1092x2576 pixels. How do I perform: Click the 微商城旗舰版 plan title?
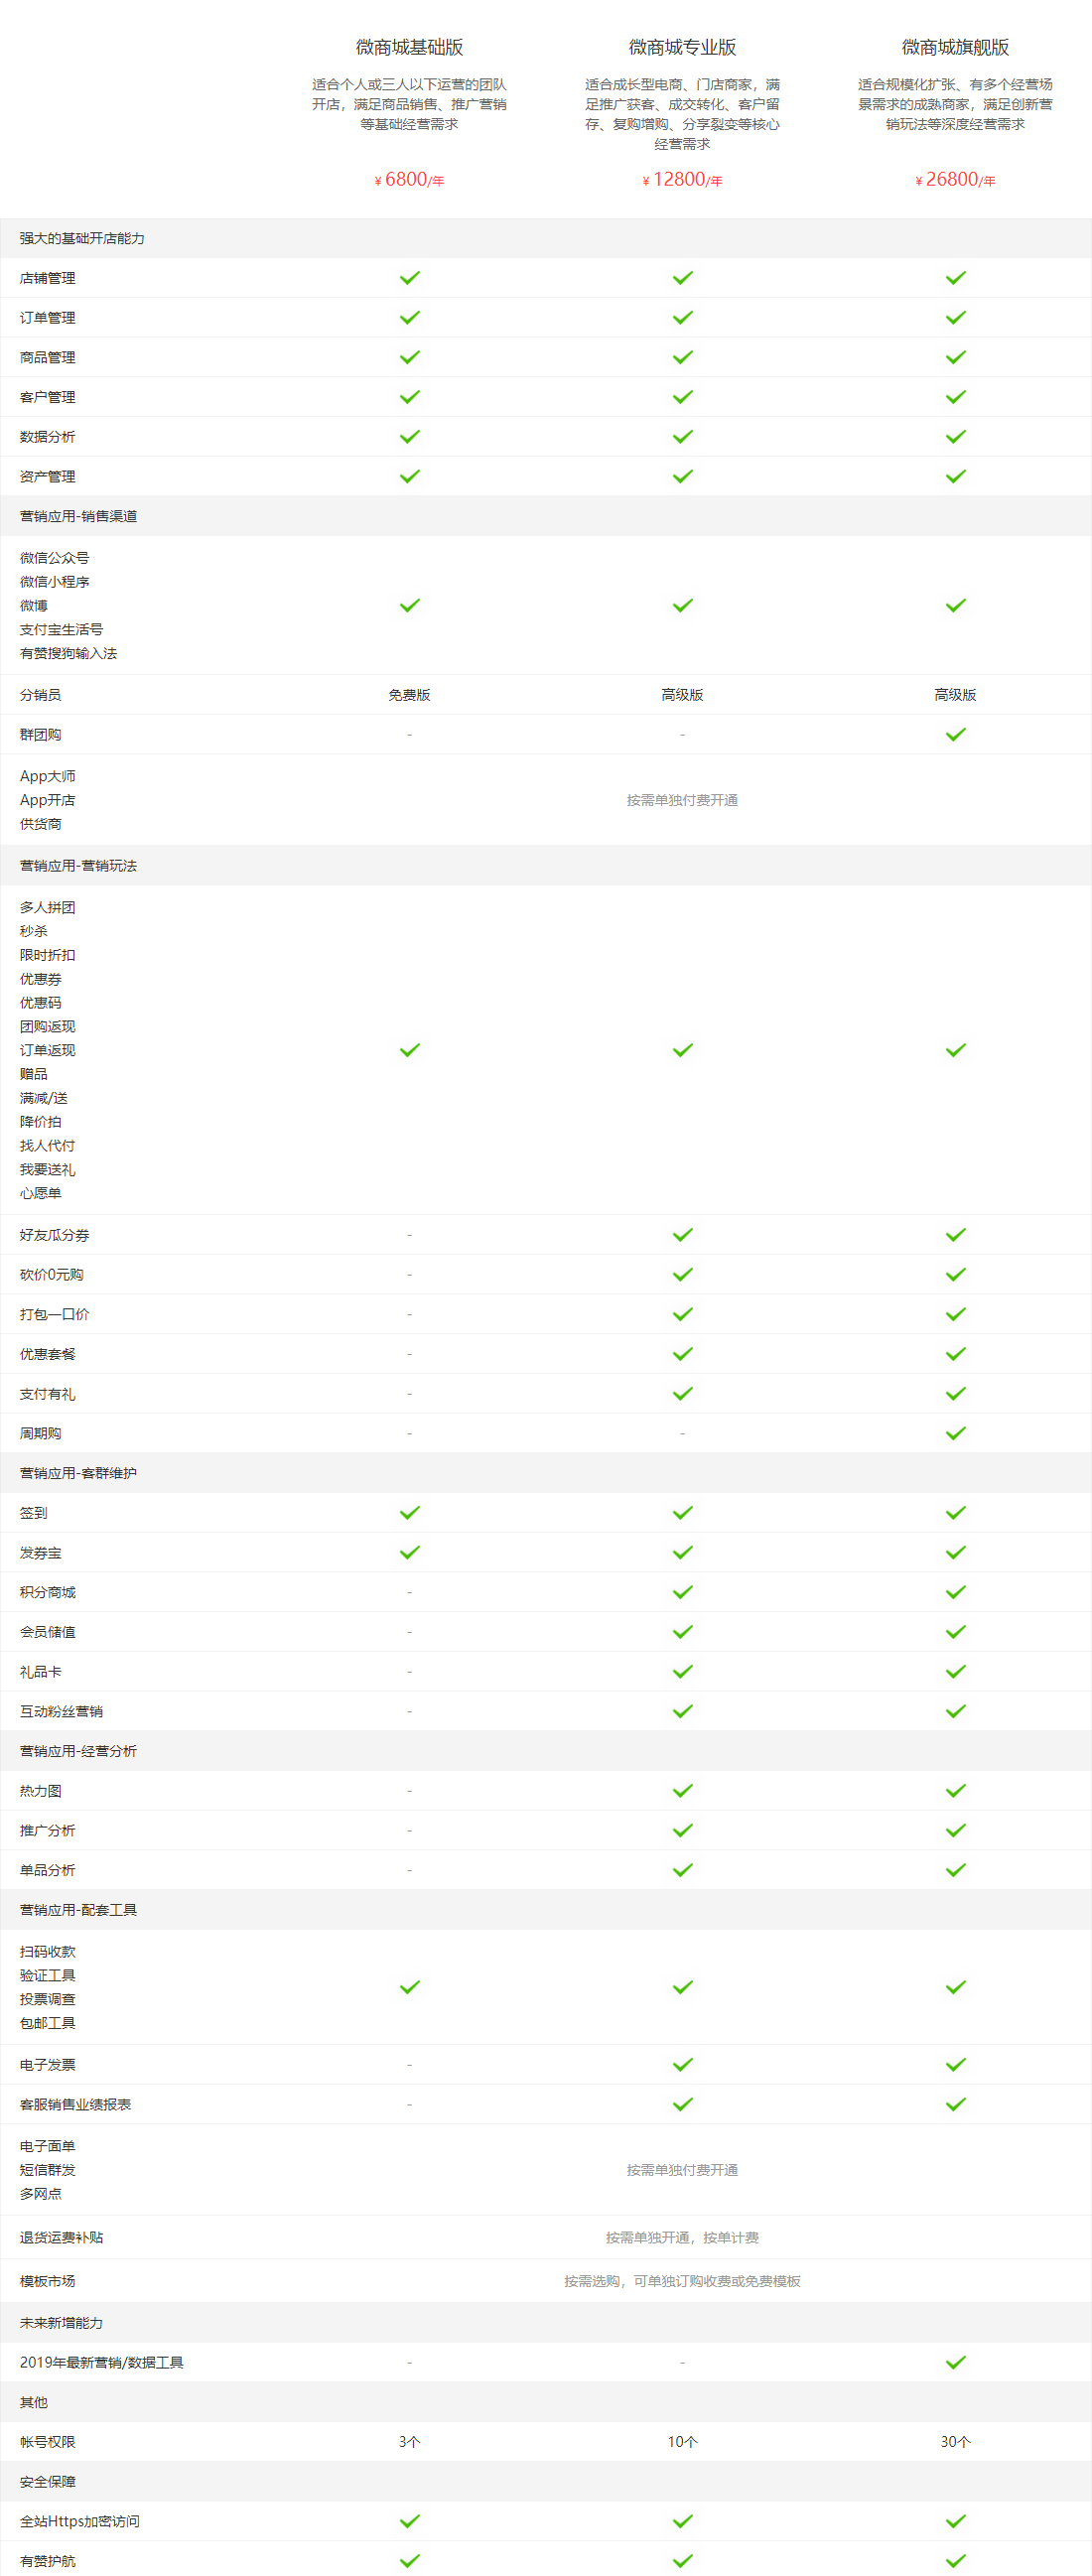[x=955, y=47]
